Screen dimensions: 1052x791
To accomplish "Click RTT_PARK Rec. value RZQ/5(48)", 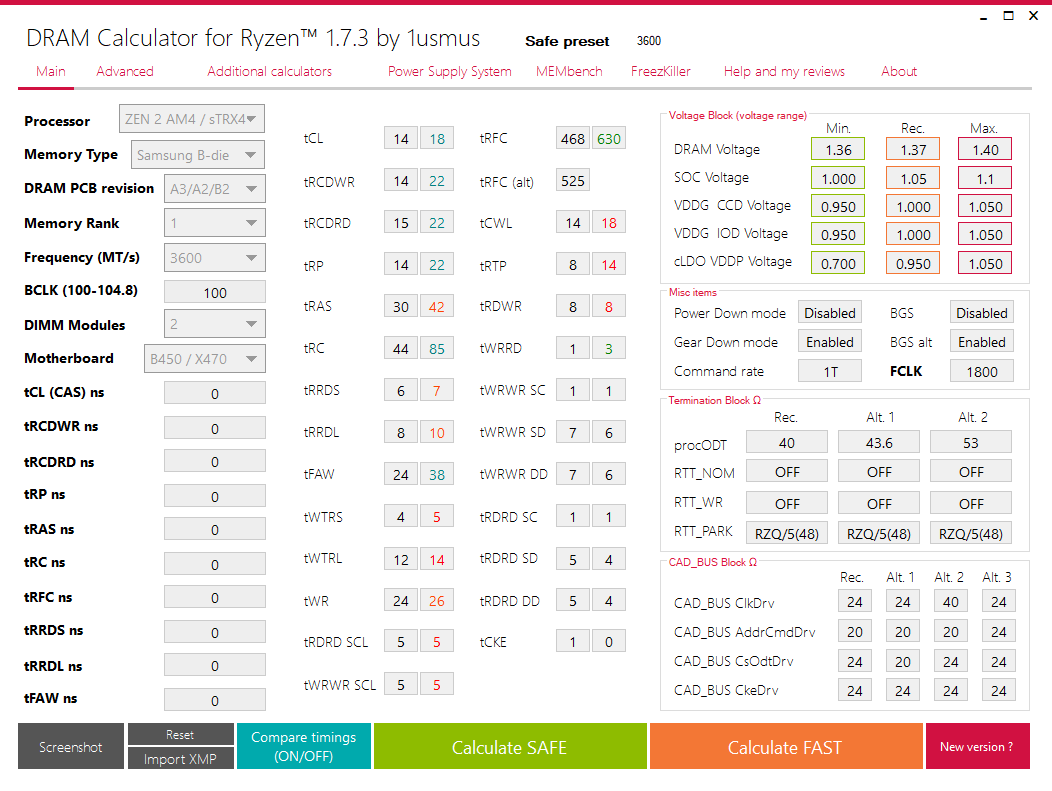I will (787, 533).
